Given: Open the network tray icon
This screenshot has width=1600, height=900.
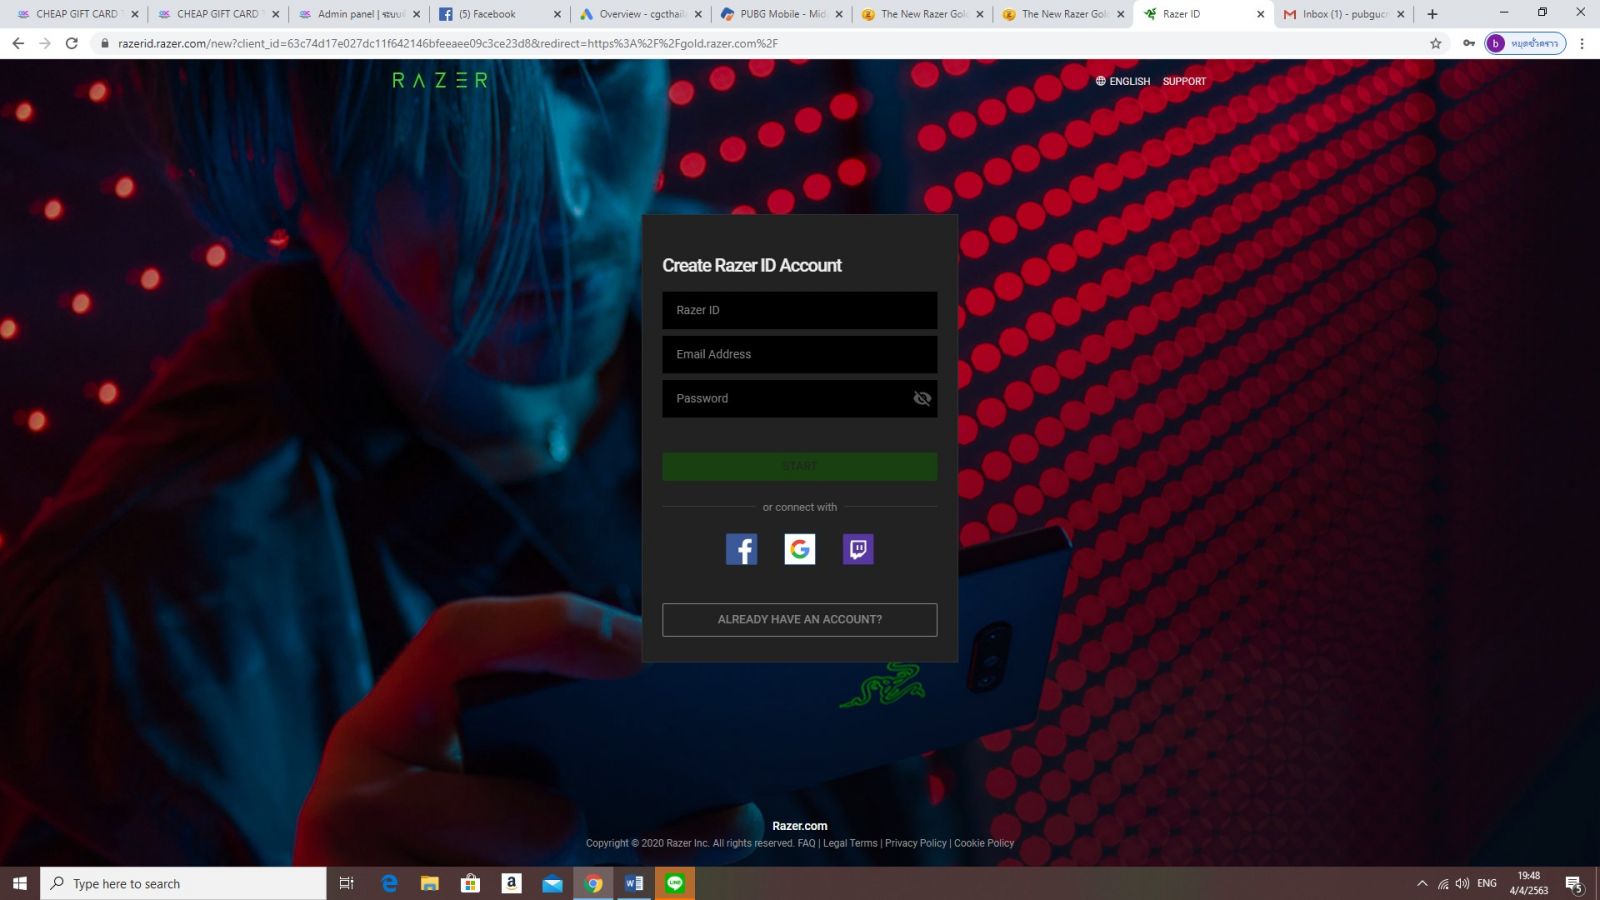Looking at the screenshot, I should pyautogui.click(x=1443, y=883).
